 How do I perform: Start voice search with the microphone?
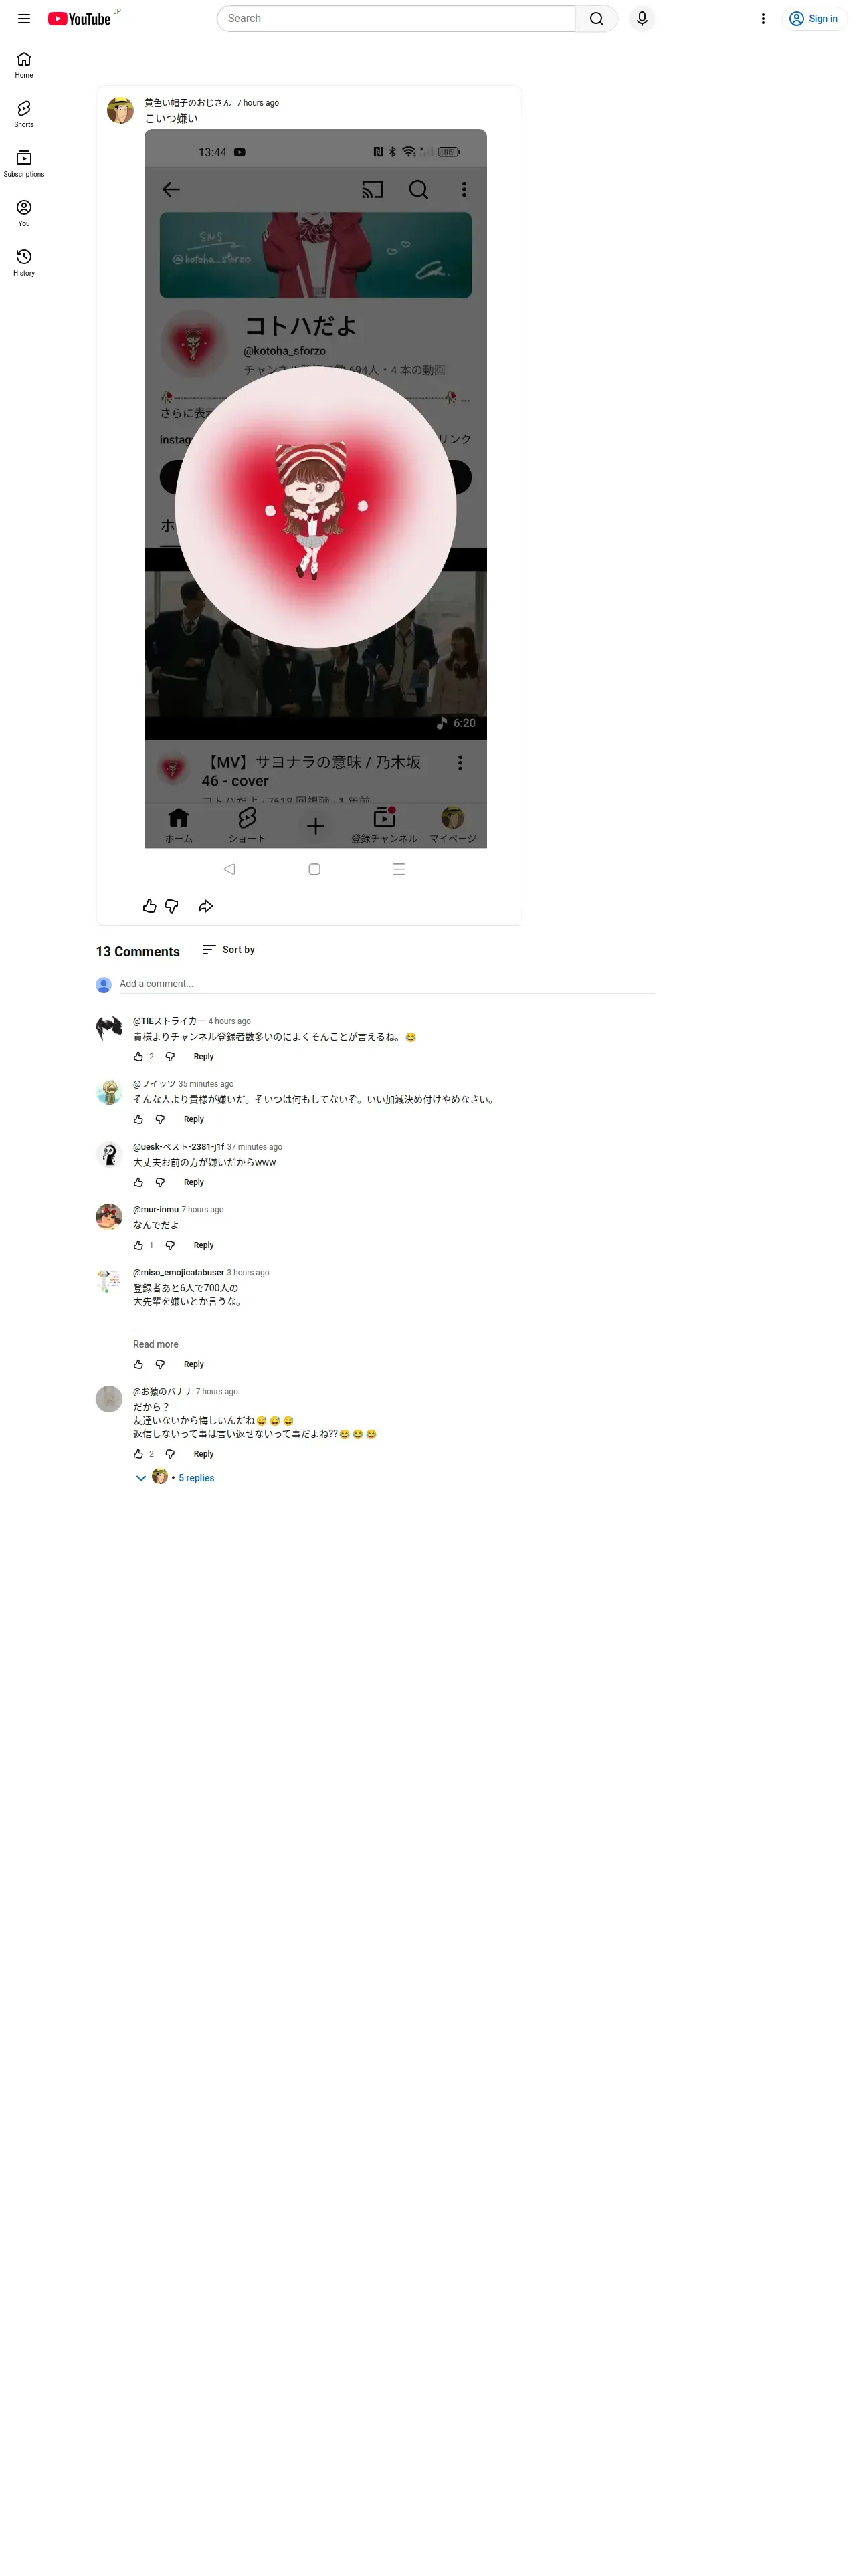(x=642, y=19)
